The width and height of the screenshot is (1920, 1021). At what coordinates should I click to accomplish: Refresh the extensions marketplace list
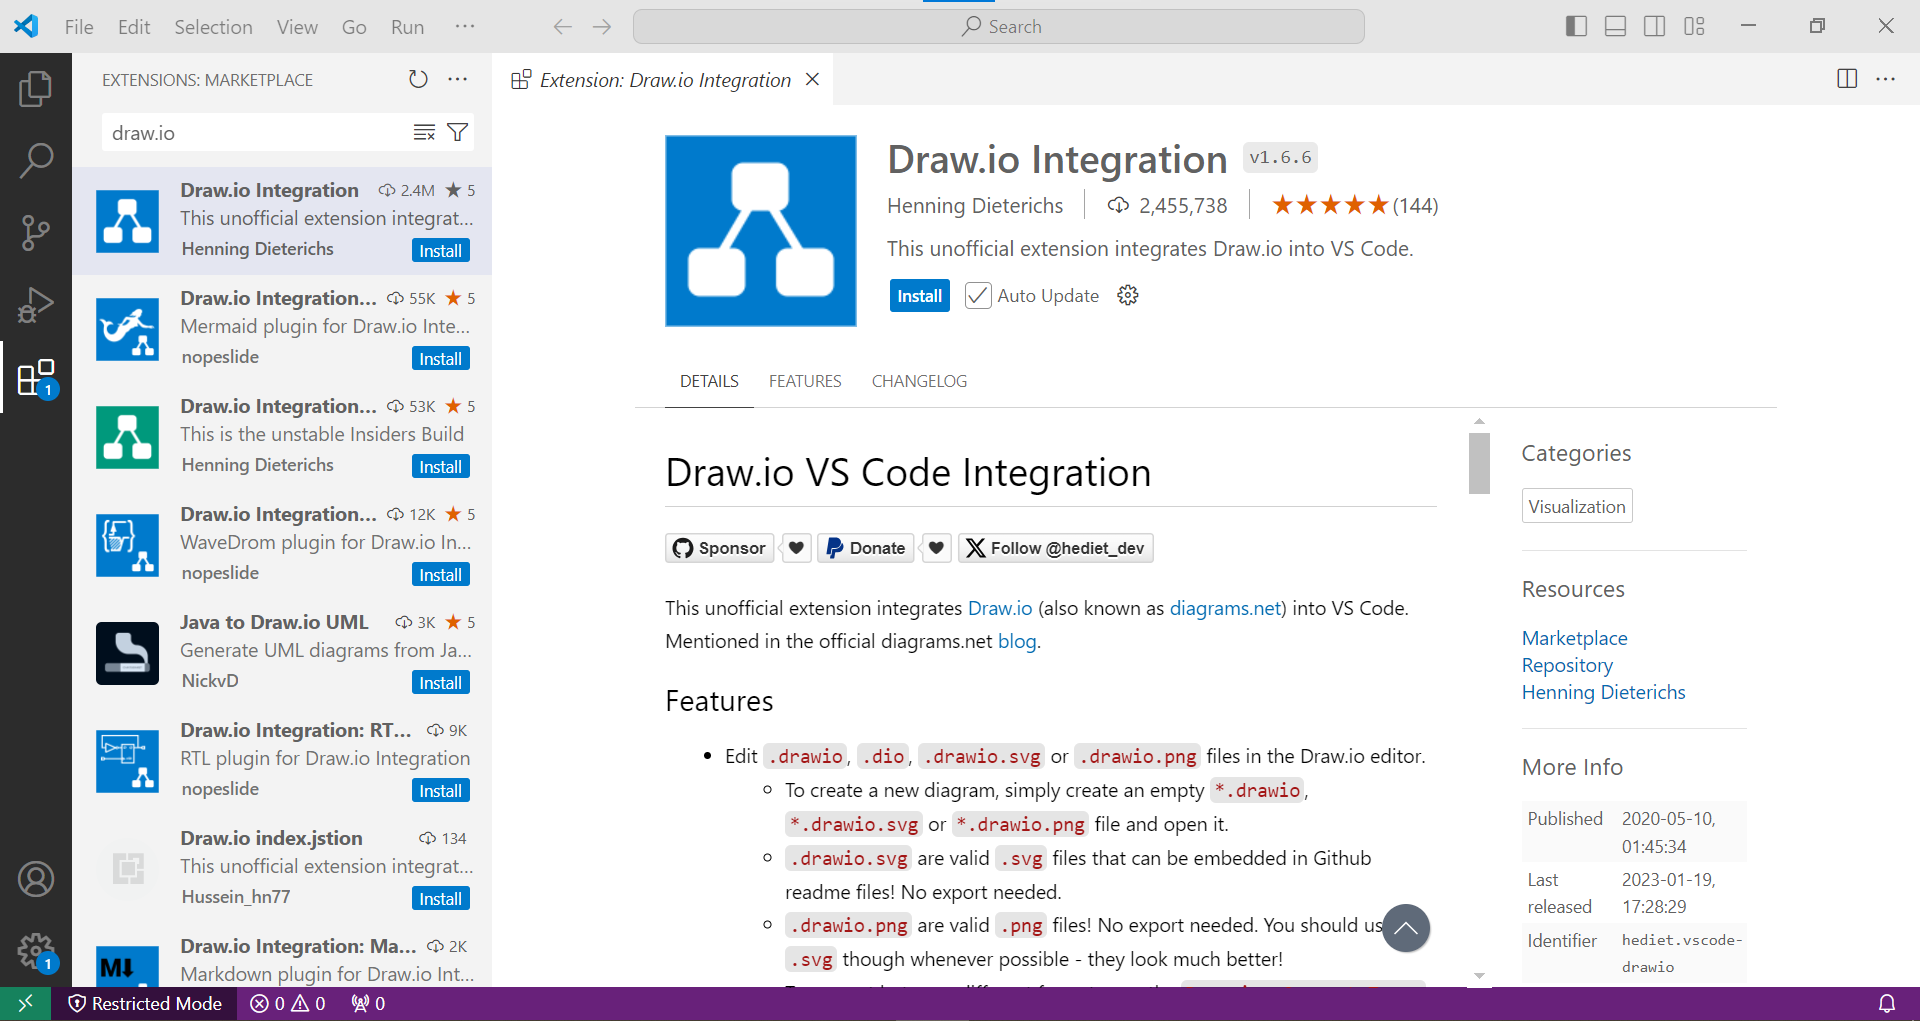click(418, 79)
